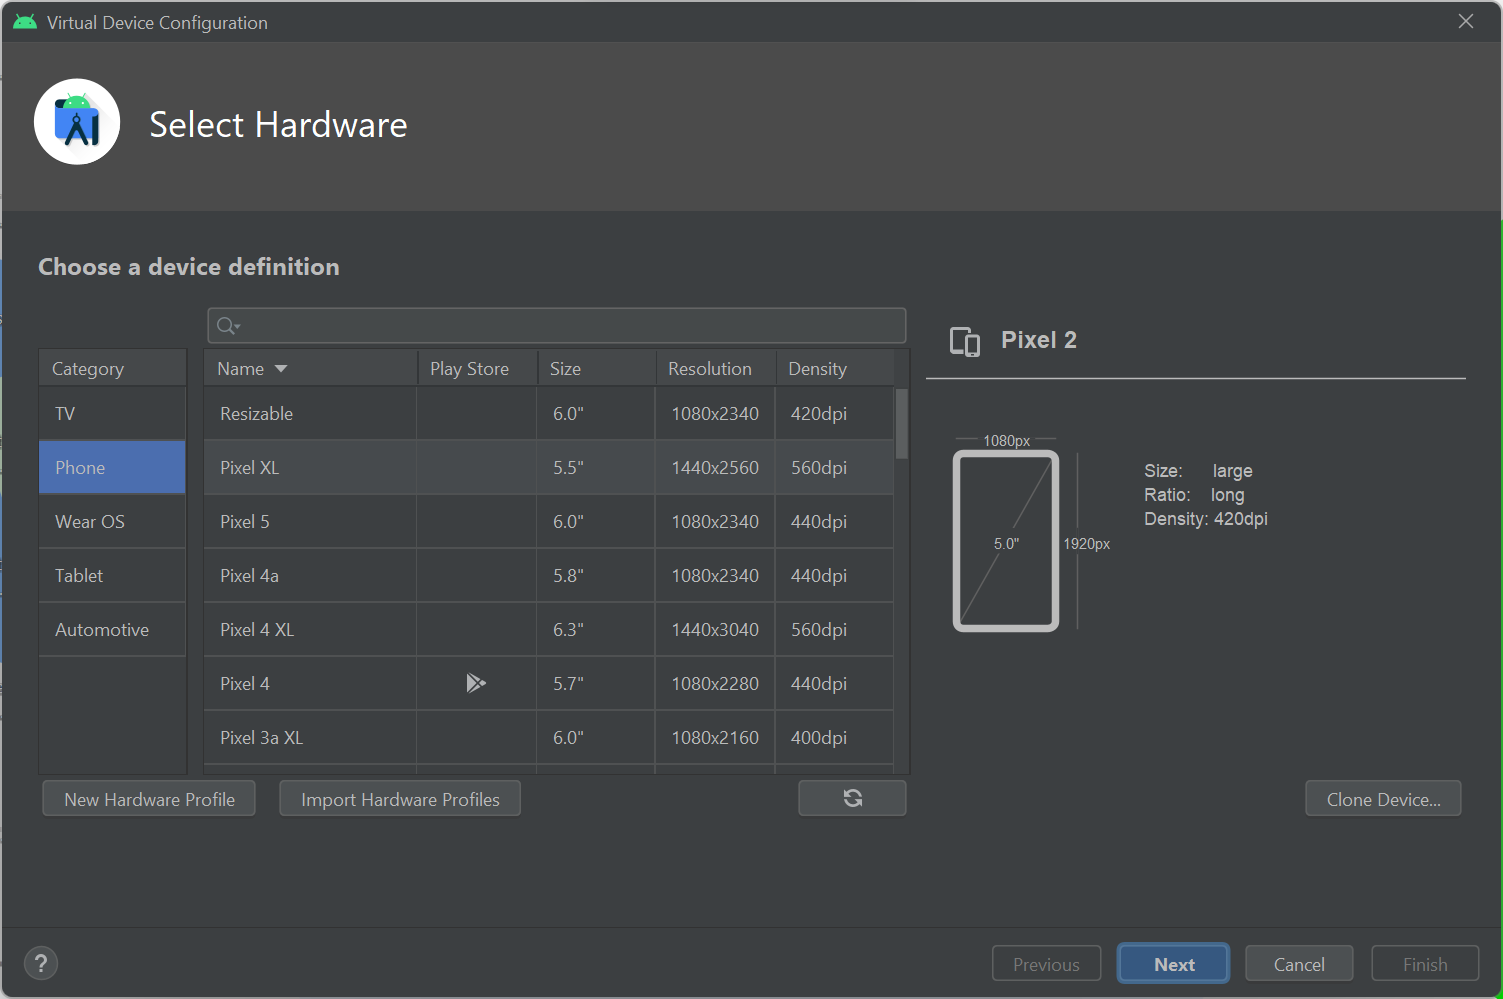Select the Pixel 4 device name
This screenshot has height=999, width=1503.
[x=245, y=683]
